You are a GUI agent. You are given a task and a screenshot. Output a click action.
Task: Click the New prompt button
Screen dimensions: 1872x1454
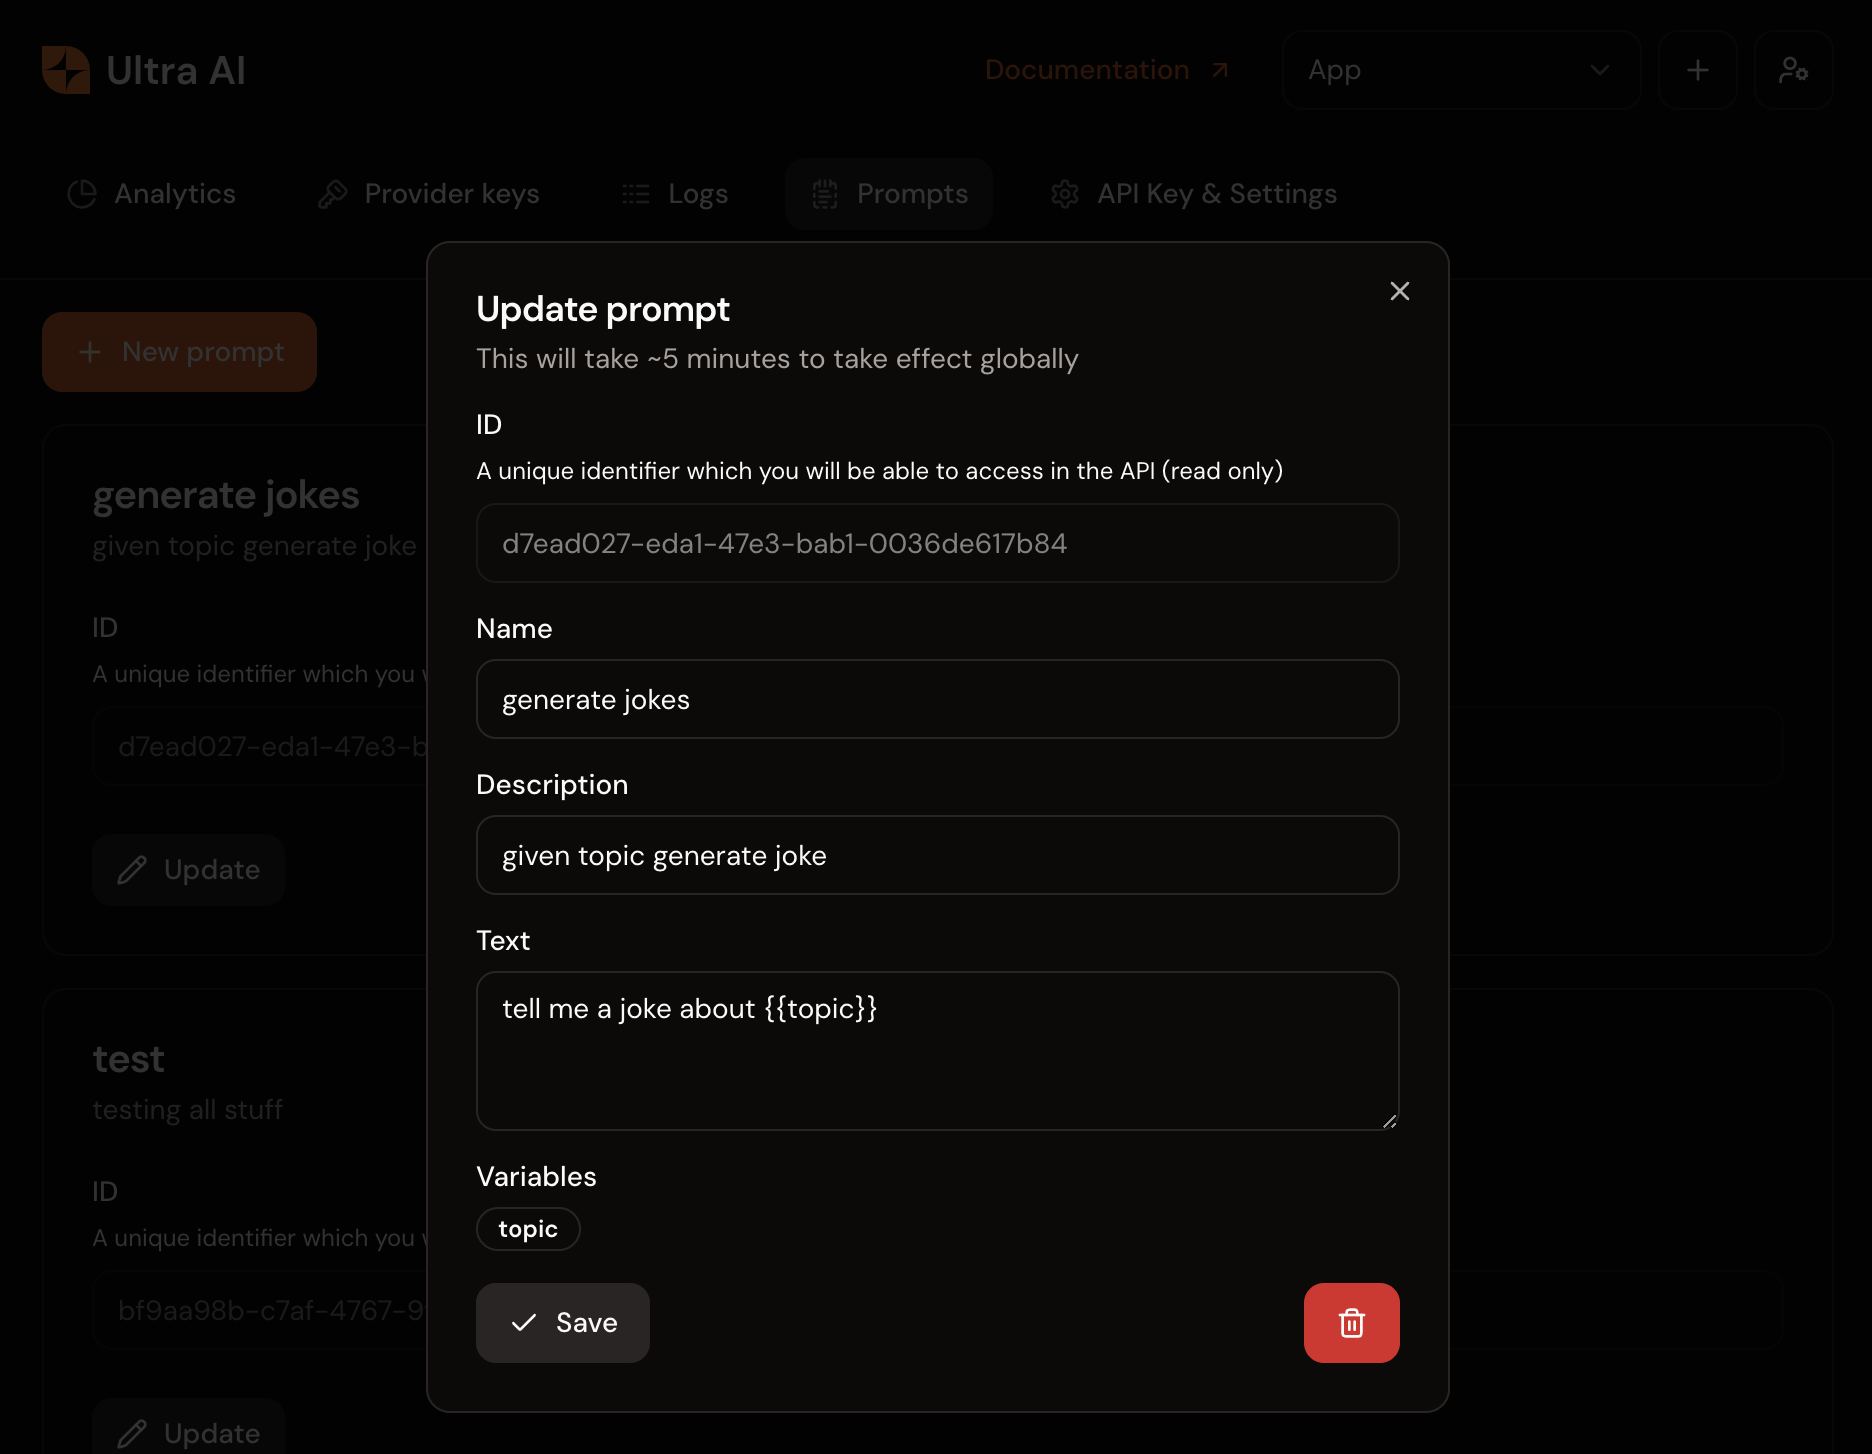[180, 352]
